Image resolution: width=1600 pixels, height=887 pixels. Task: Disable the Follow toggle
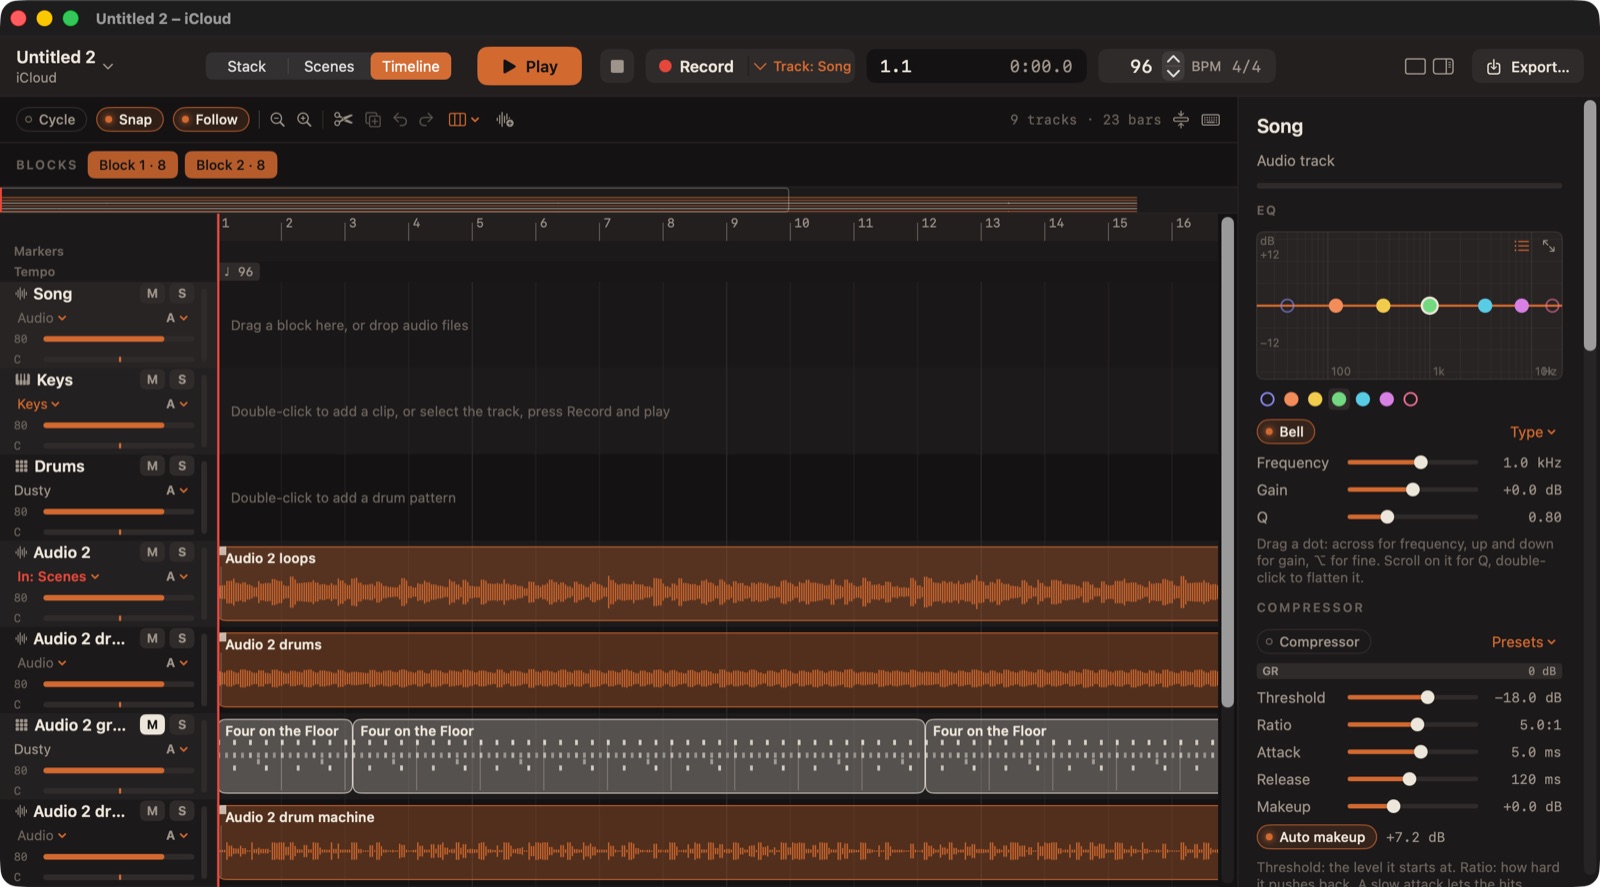tap(211, 120)
